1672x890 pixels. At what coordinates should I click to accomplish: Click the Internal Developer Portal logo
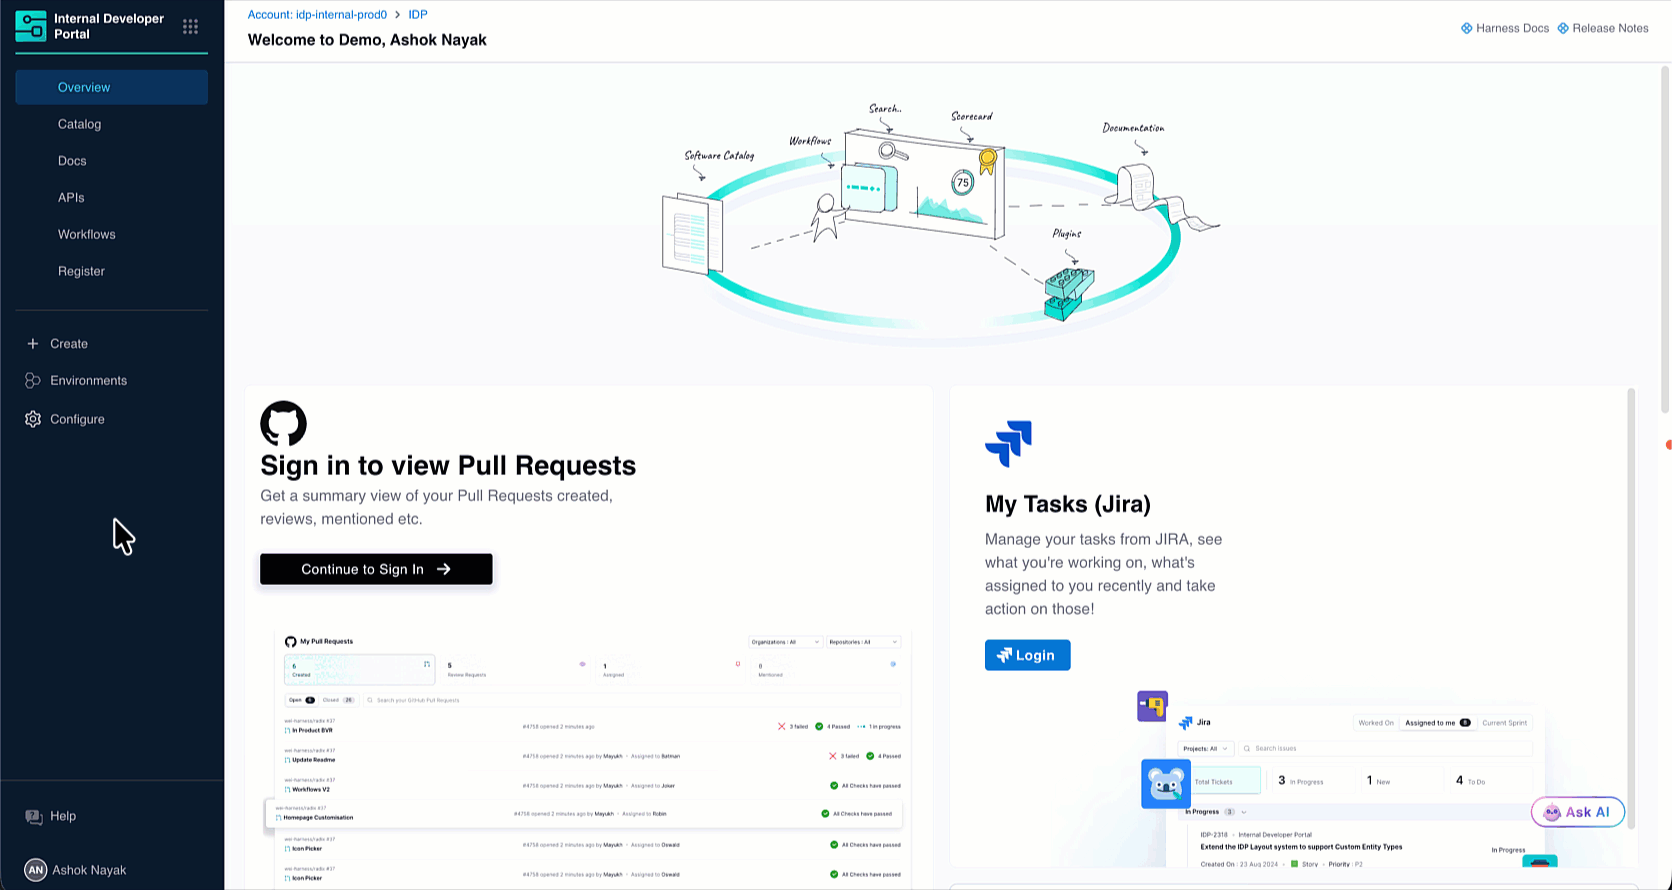point(31,26)
